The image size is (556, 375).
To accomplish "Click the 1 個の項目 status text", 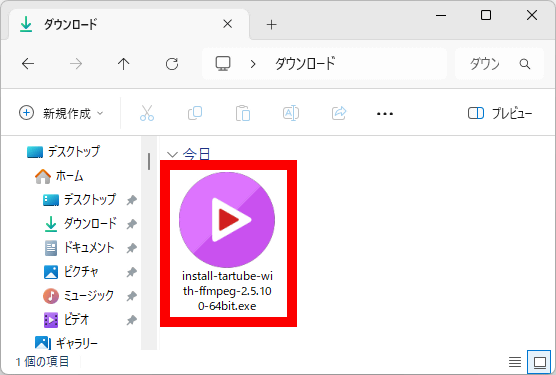I will click(43, 362).
